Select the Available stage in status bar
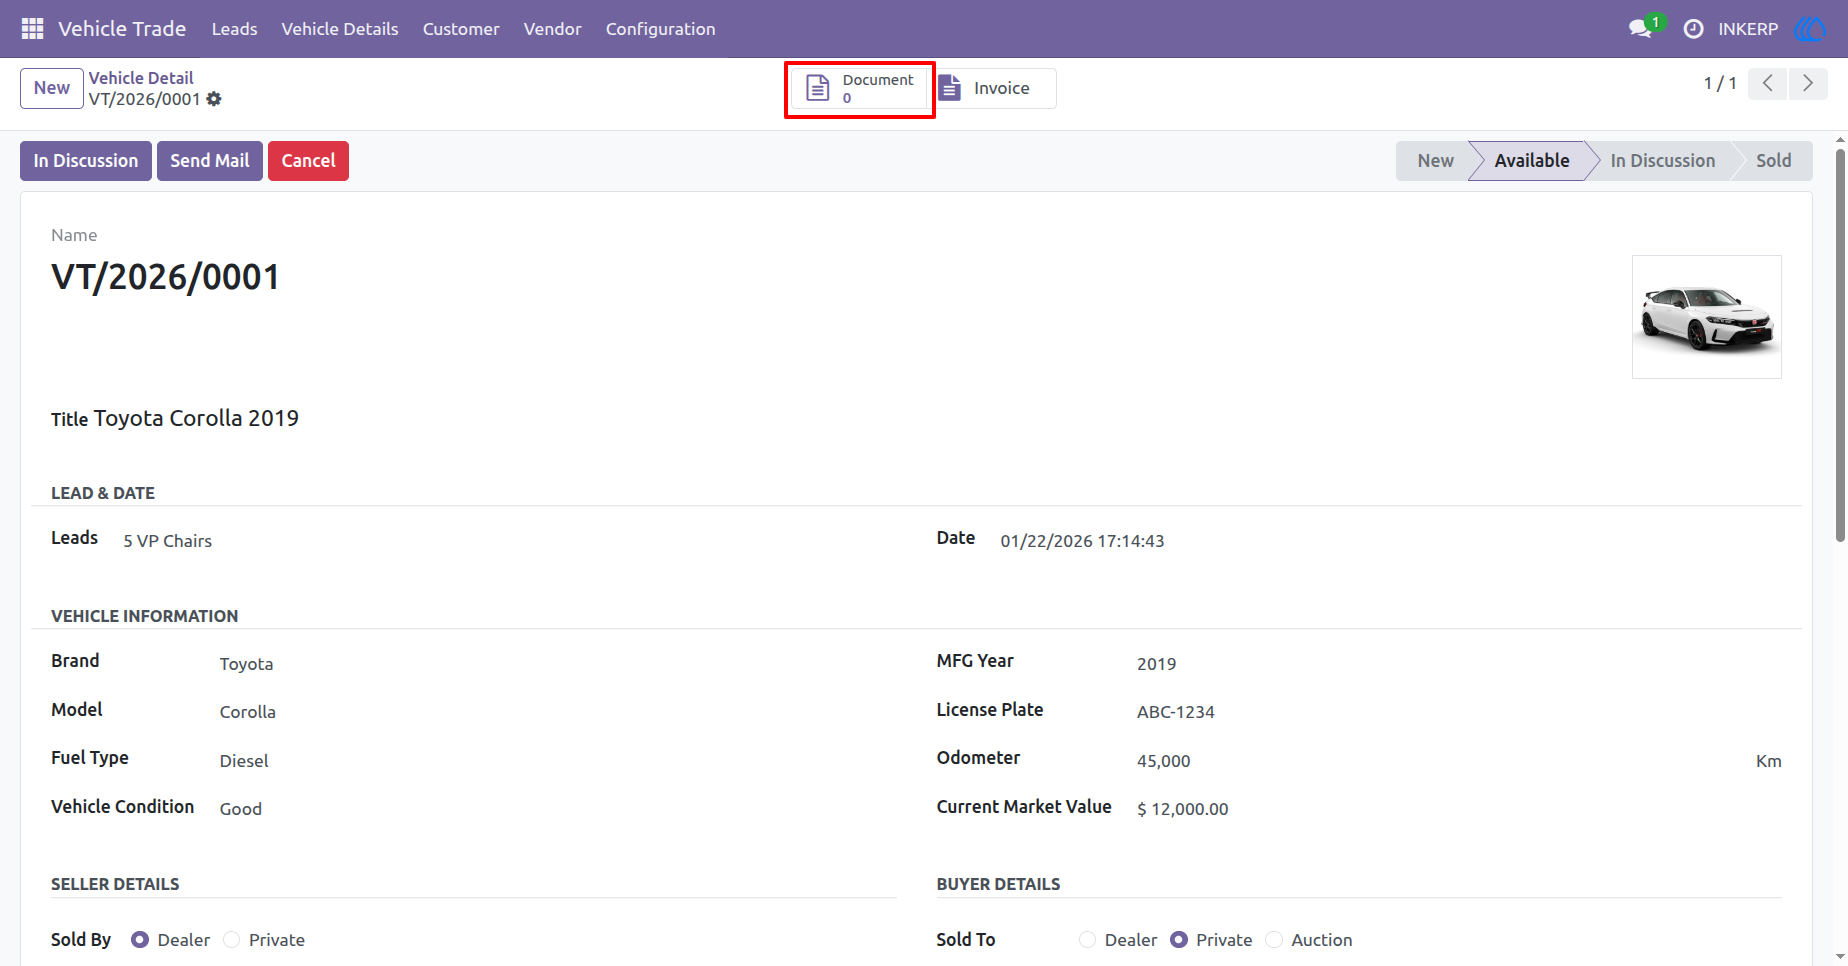This screenshot has height=966, width=1848. (1531, 161)
